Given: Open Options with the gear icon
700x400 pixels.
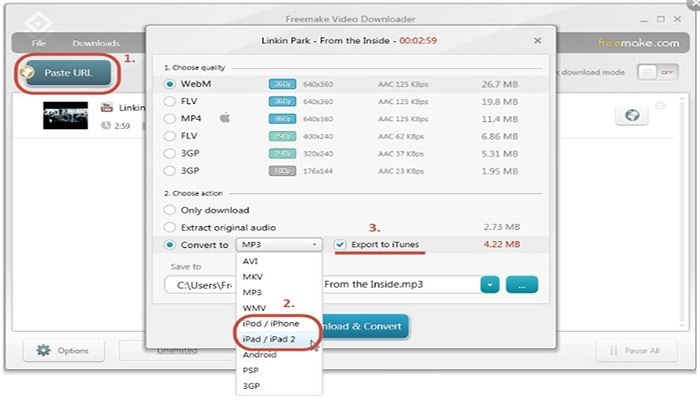Looking at the screenshot, I should (x=63, y=350).
